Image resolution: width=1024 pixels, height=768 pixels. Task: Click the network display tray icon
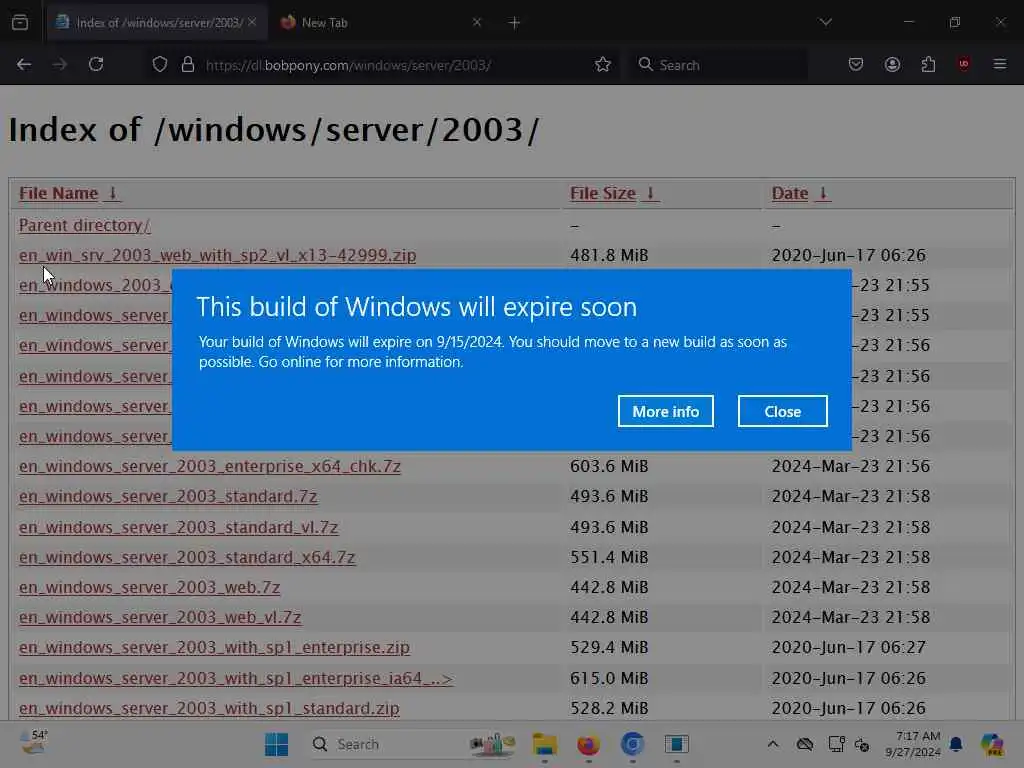[x=836, y=744]
